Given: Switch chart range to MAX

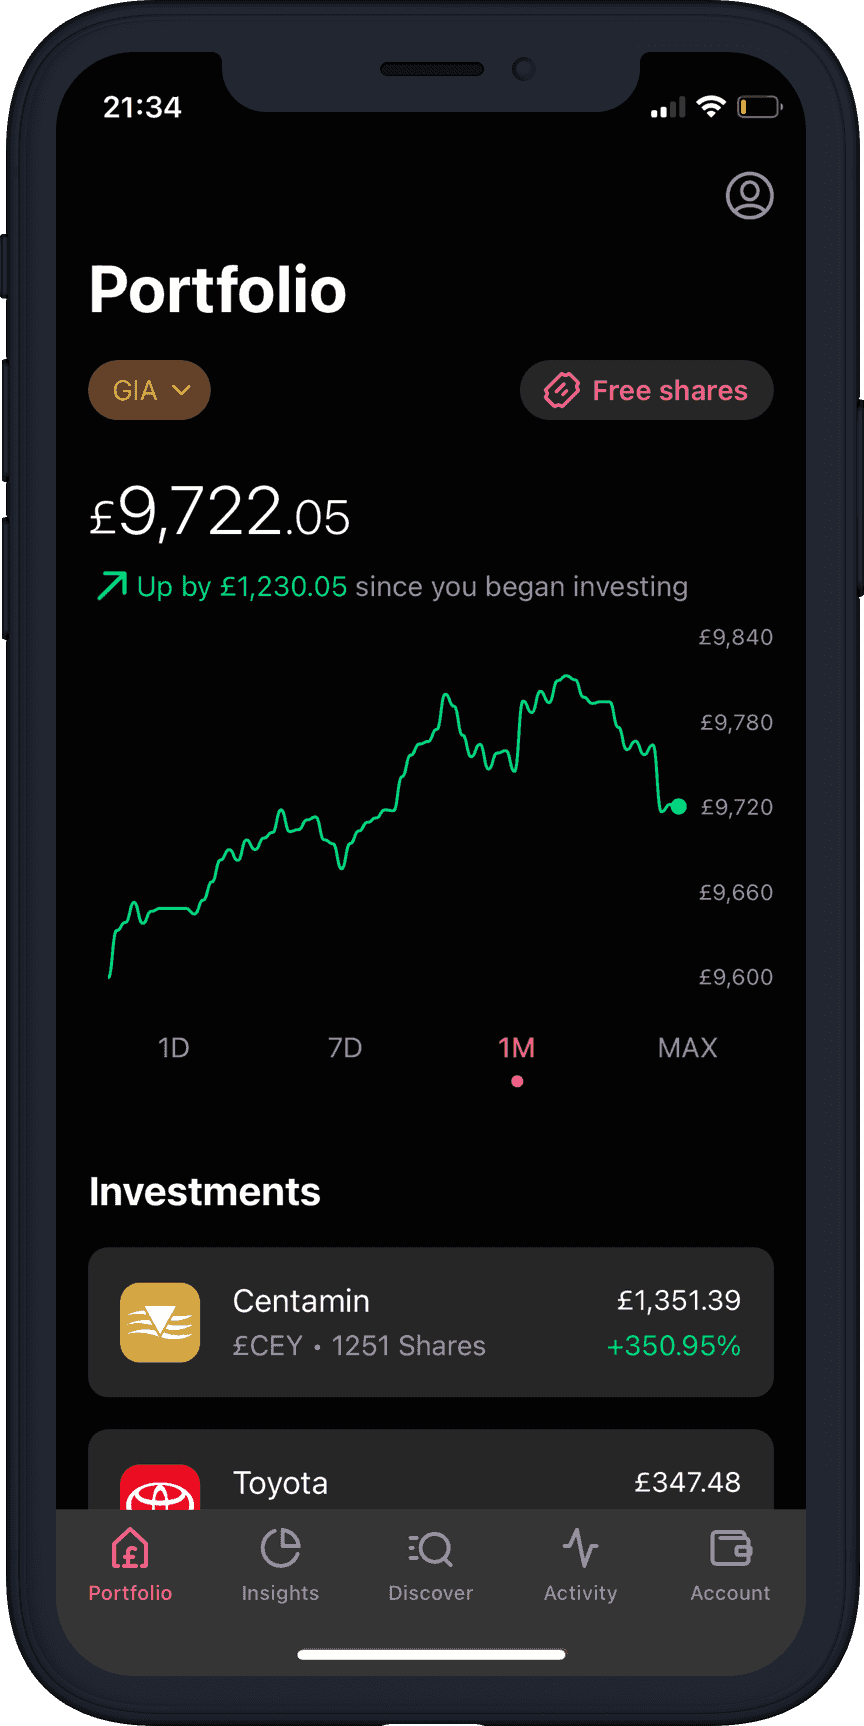Looking at the screenshot, I should point(688,1048).
